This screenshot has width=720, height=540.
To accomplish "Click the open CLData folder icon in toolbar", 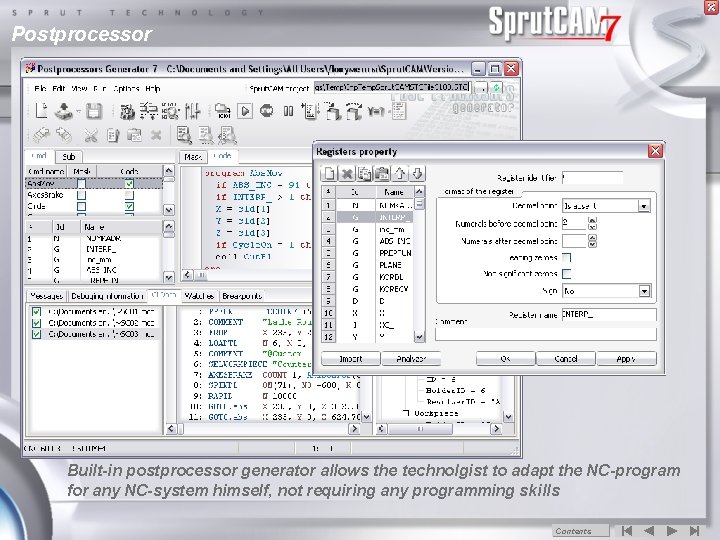I will [222, 111].
